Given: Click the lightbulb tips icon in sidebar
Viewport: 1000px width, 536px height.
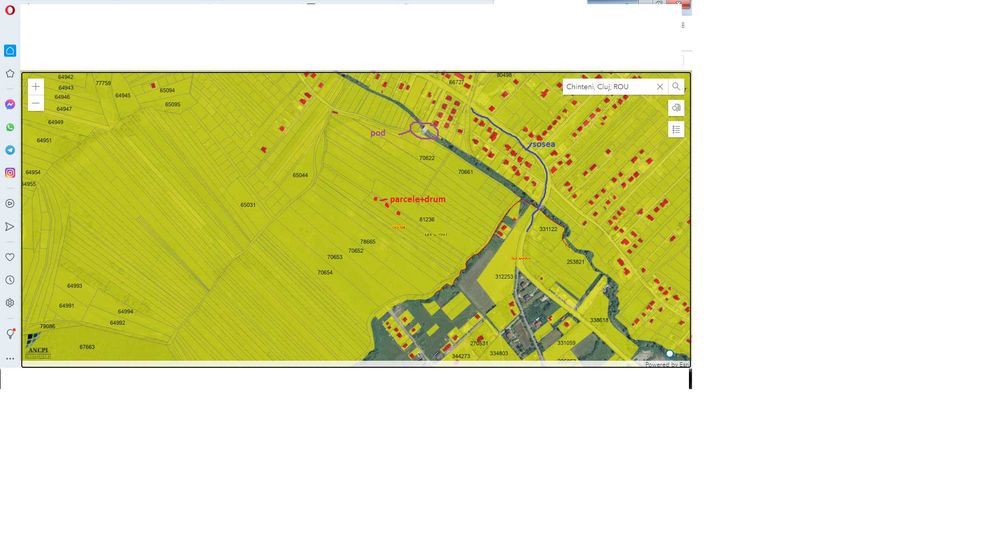Looking at the screenshot, I should point(10,334).
